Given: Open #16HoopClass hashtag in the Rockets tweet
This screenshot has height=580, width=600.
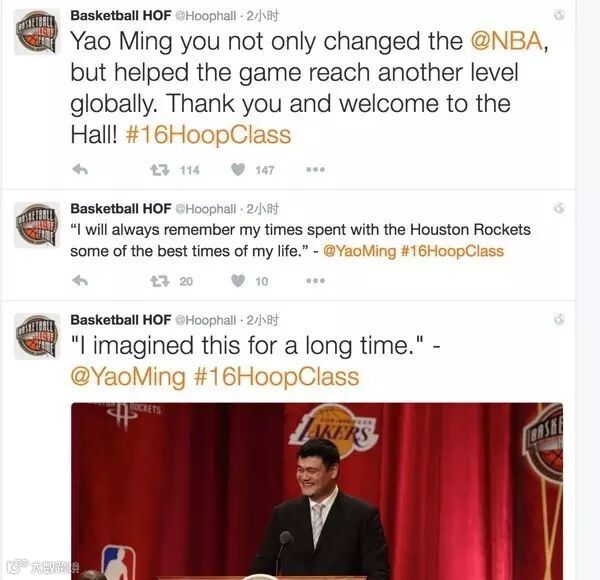Looking at the screenshot, I should [x=452, y=251].
